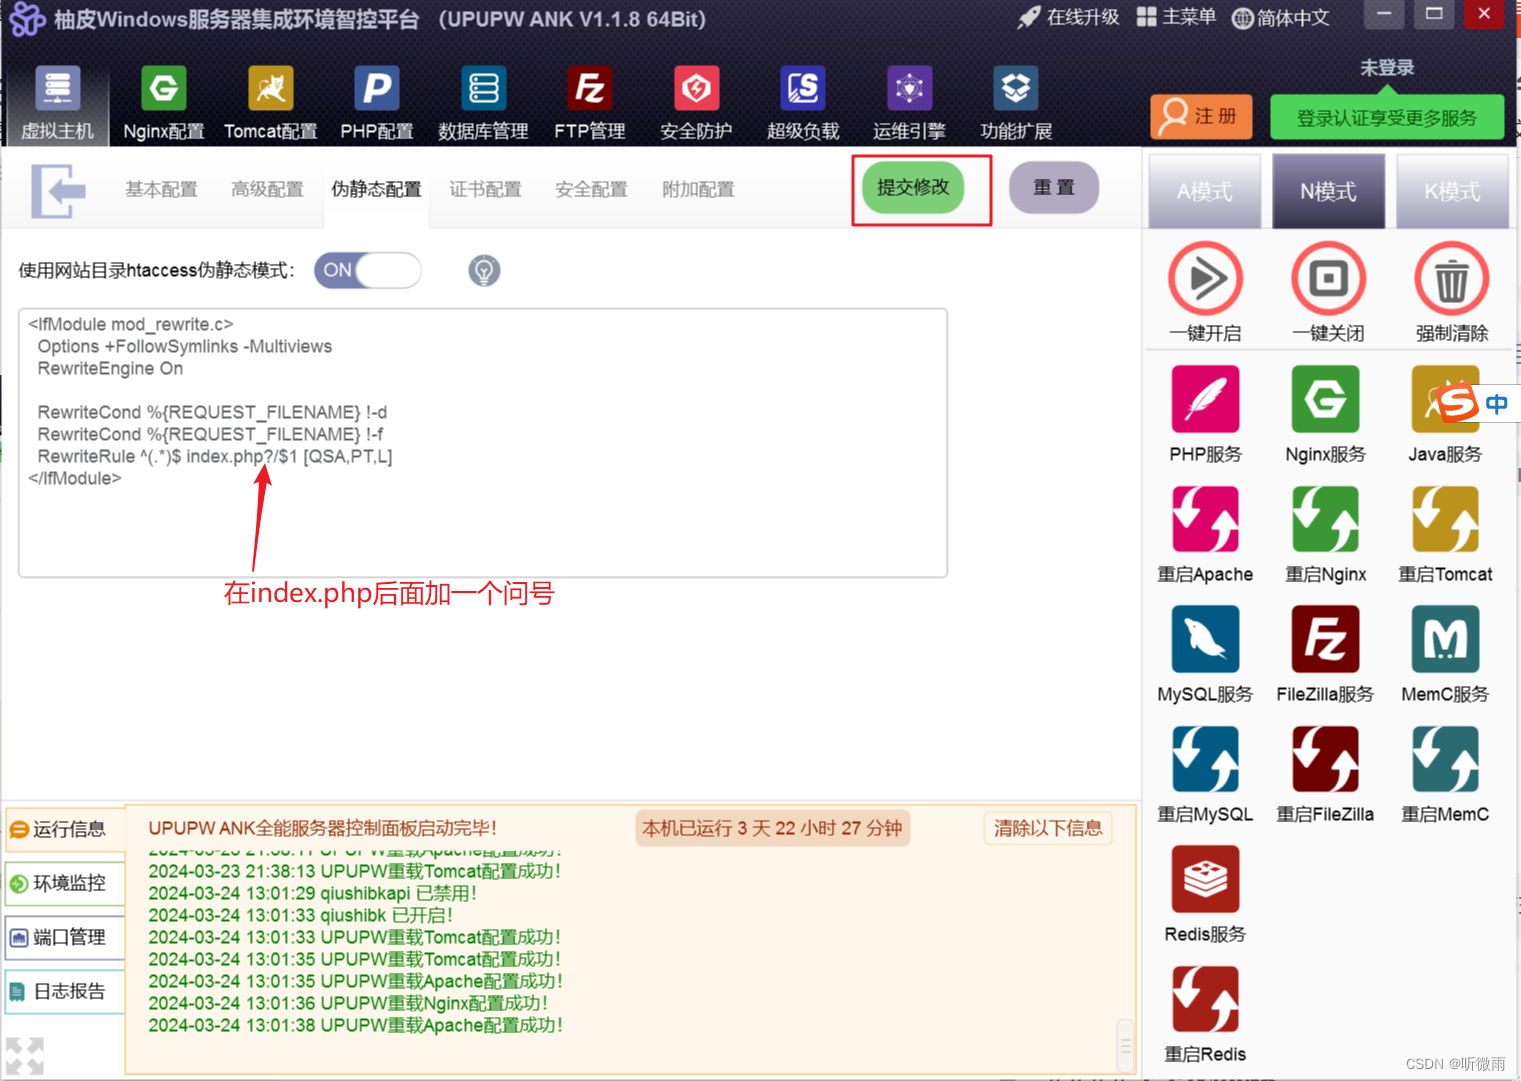Open the 运行信息 side tab

click(x=64, y=829)
